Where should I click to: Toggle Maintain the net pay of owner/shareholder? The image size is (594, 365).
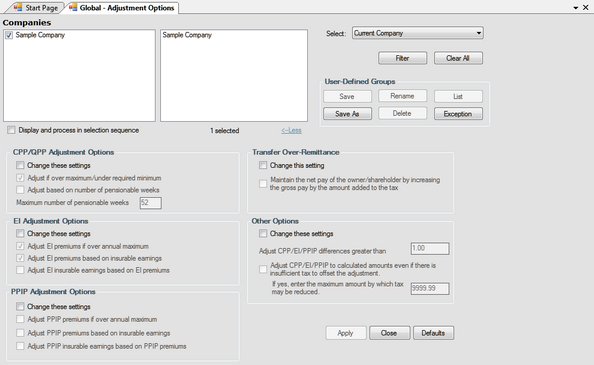click(x=263, y=184)
